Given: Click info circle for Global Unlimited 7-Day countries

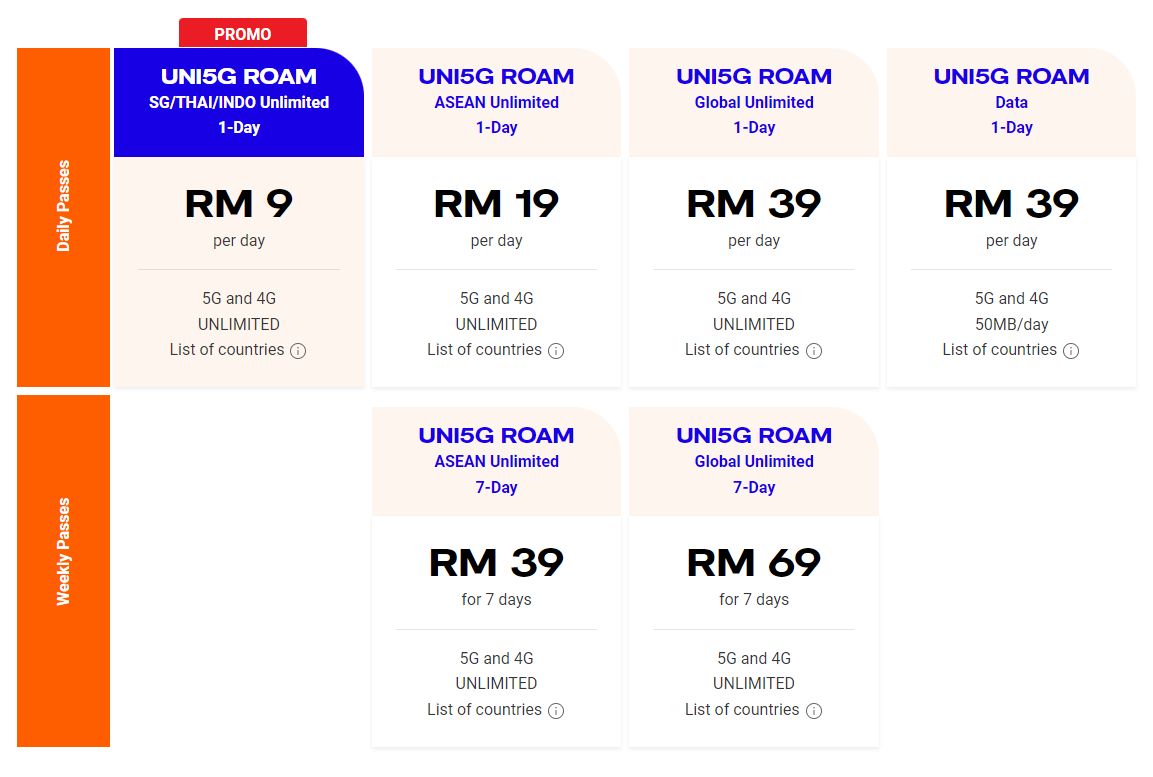Looking at the screenshot, I should pos(815,711).
